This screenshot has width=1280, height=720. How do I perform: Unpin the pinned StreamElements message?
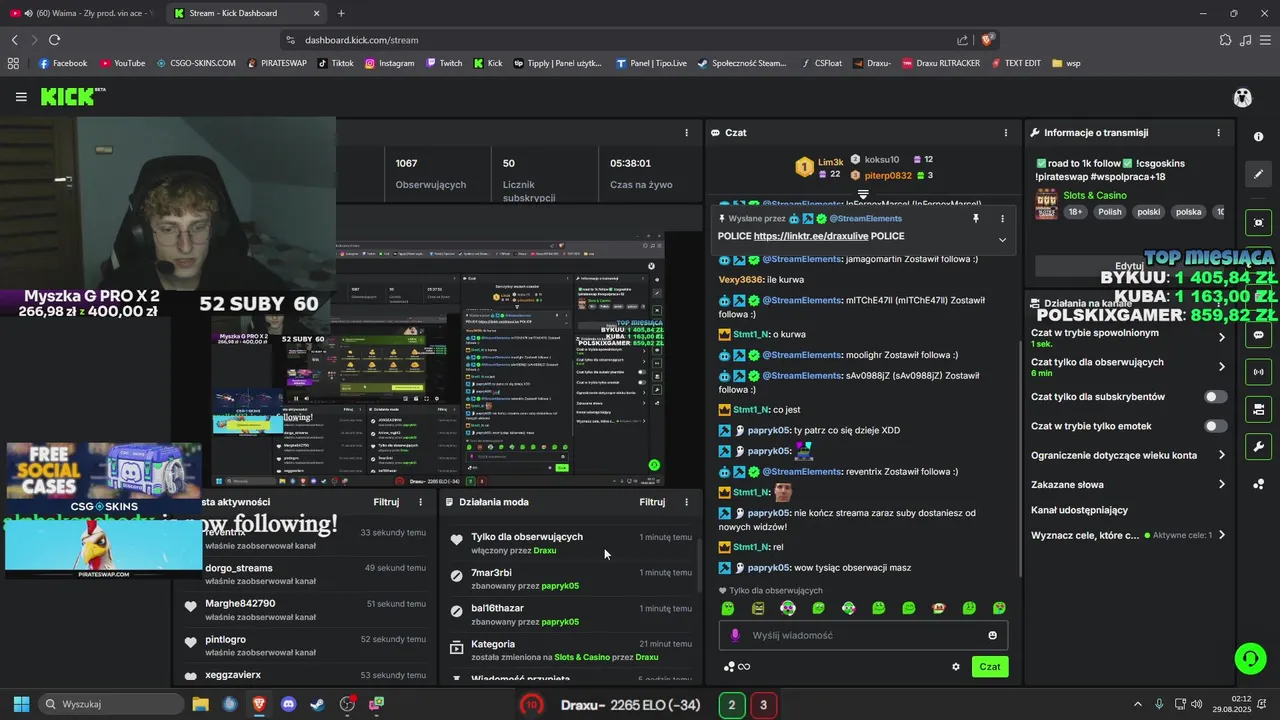976,218
